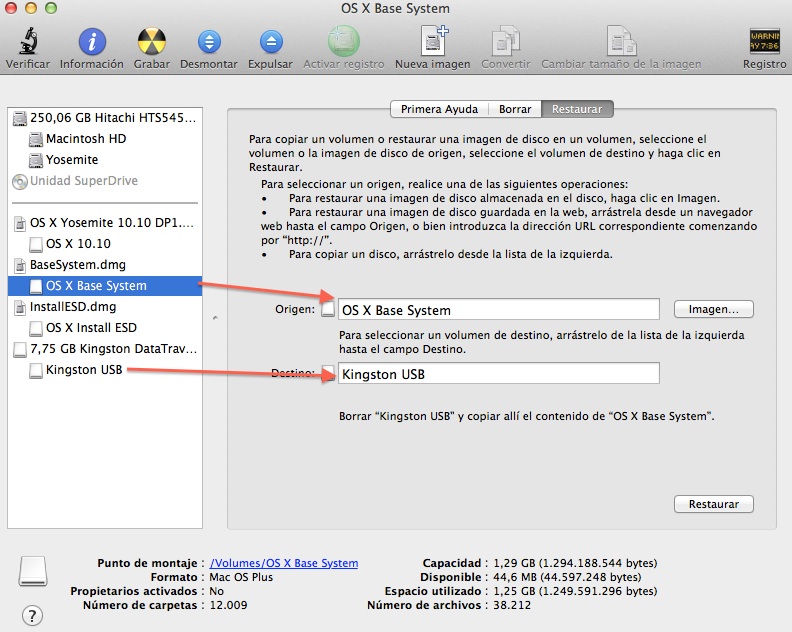792x632 pixels.
Task: Select OS X Install ESD volume
Action: (x=105, y=328)
